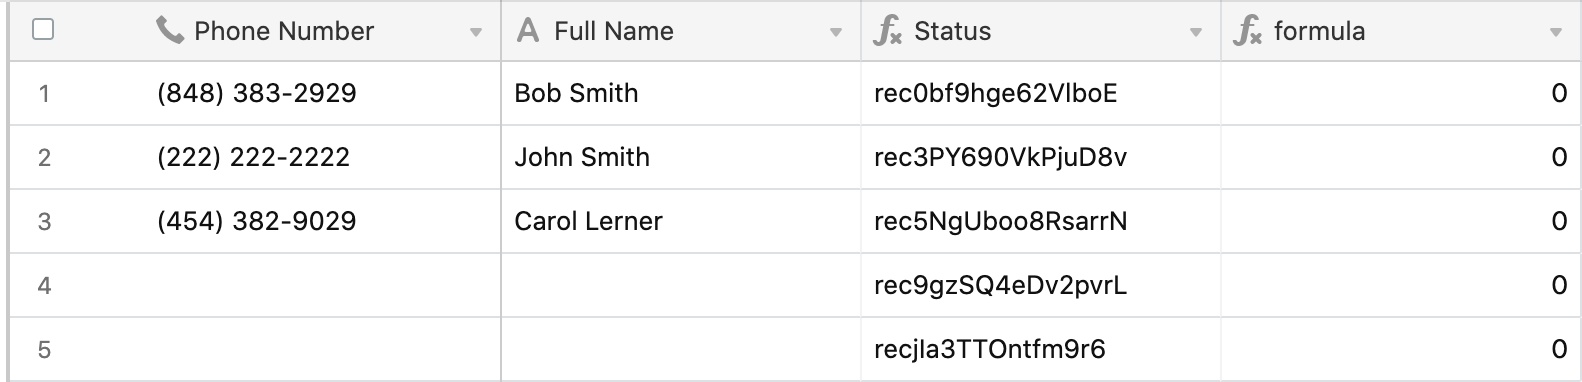Select row number 4
Image resolution: width=1582 pixels, height=382 pixels.
tap(44, 286)
